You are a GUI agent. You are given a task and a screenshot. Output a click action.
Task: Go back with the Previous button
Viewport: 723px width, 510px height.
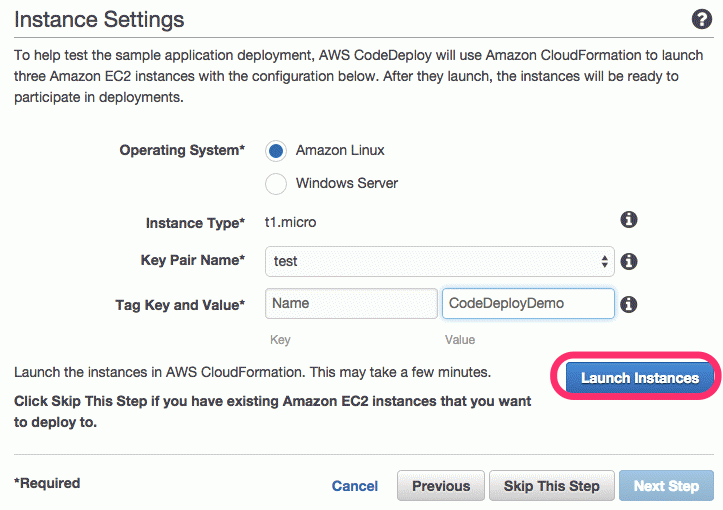(441, 486)
